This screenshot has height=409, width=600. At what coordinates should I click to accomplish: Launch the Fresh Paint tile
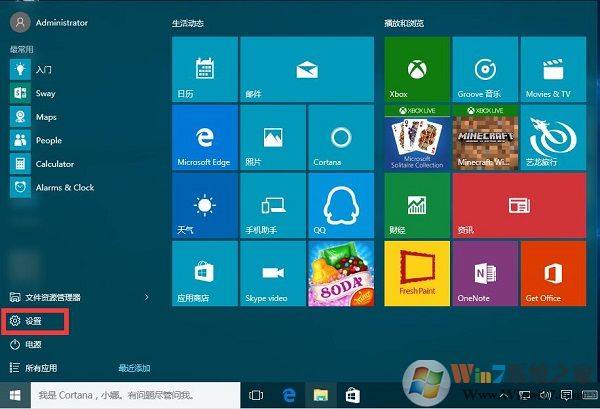[x=417, y=274]
